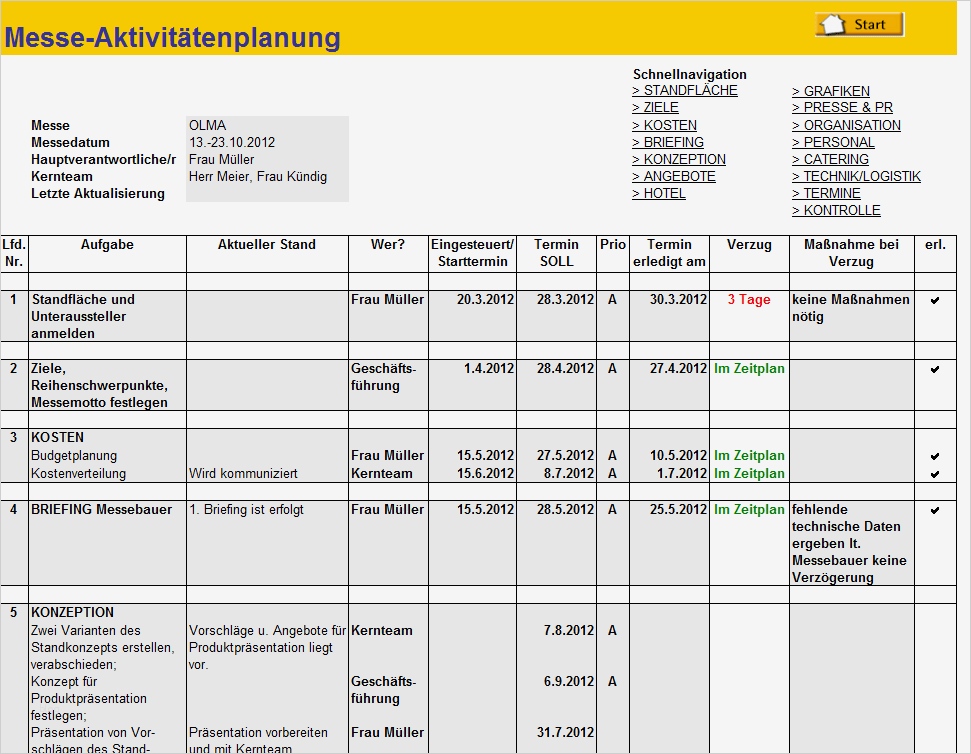Viewport: 971px width, 754px height.
Task: Click the Schnellnavigation heading
Action: pos(690,74)
